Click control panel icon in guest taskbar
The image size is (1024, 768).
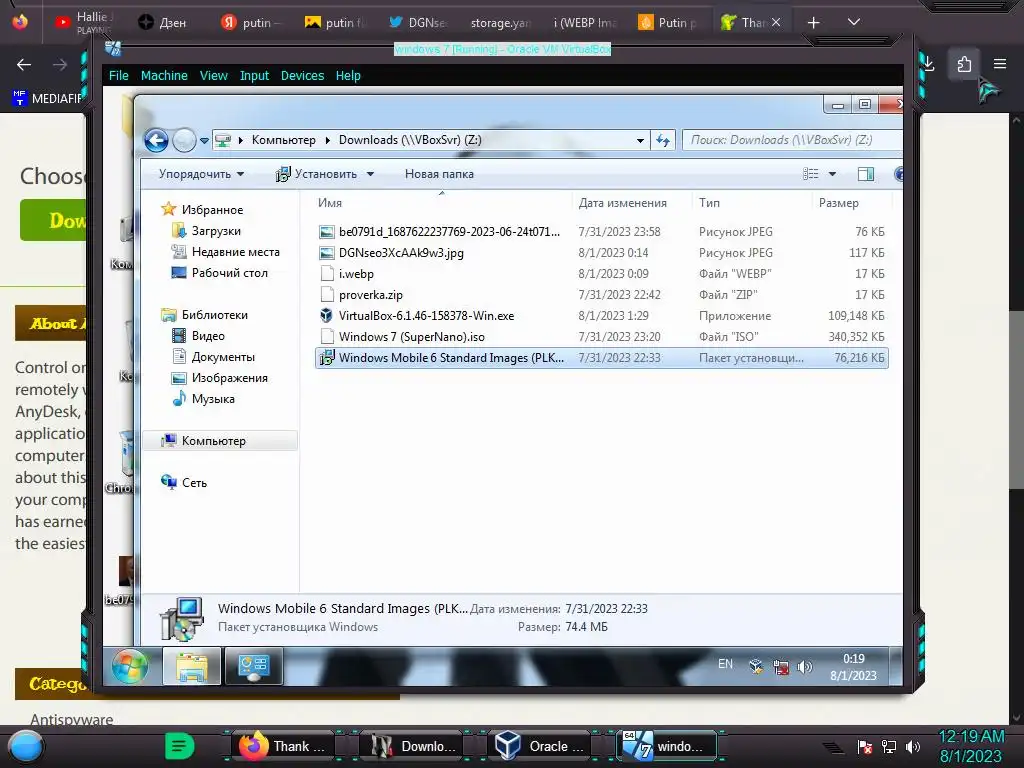253,666
